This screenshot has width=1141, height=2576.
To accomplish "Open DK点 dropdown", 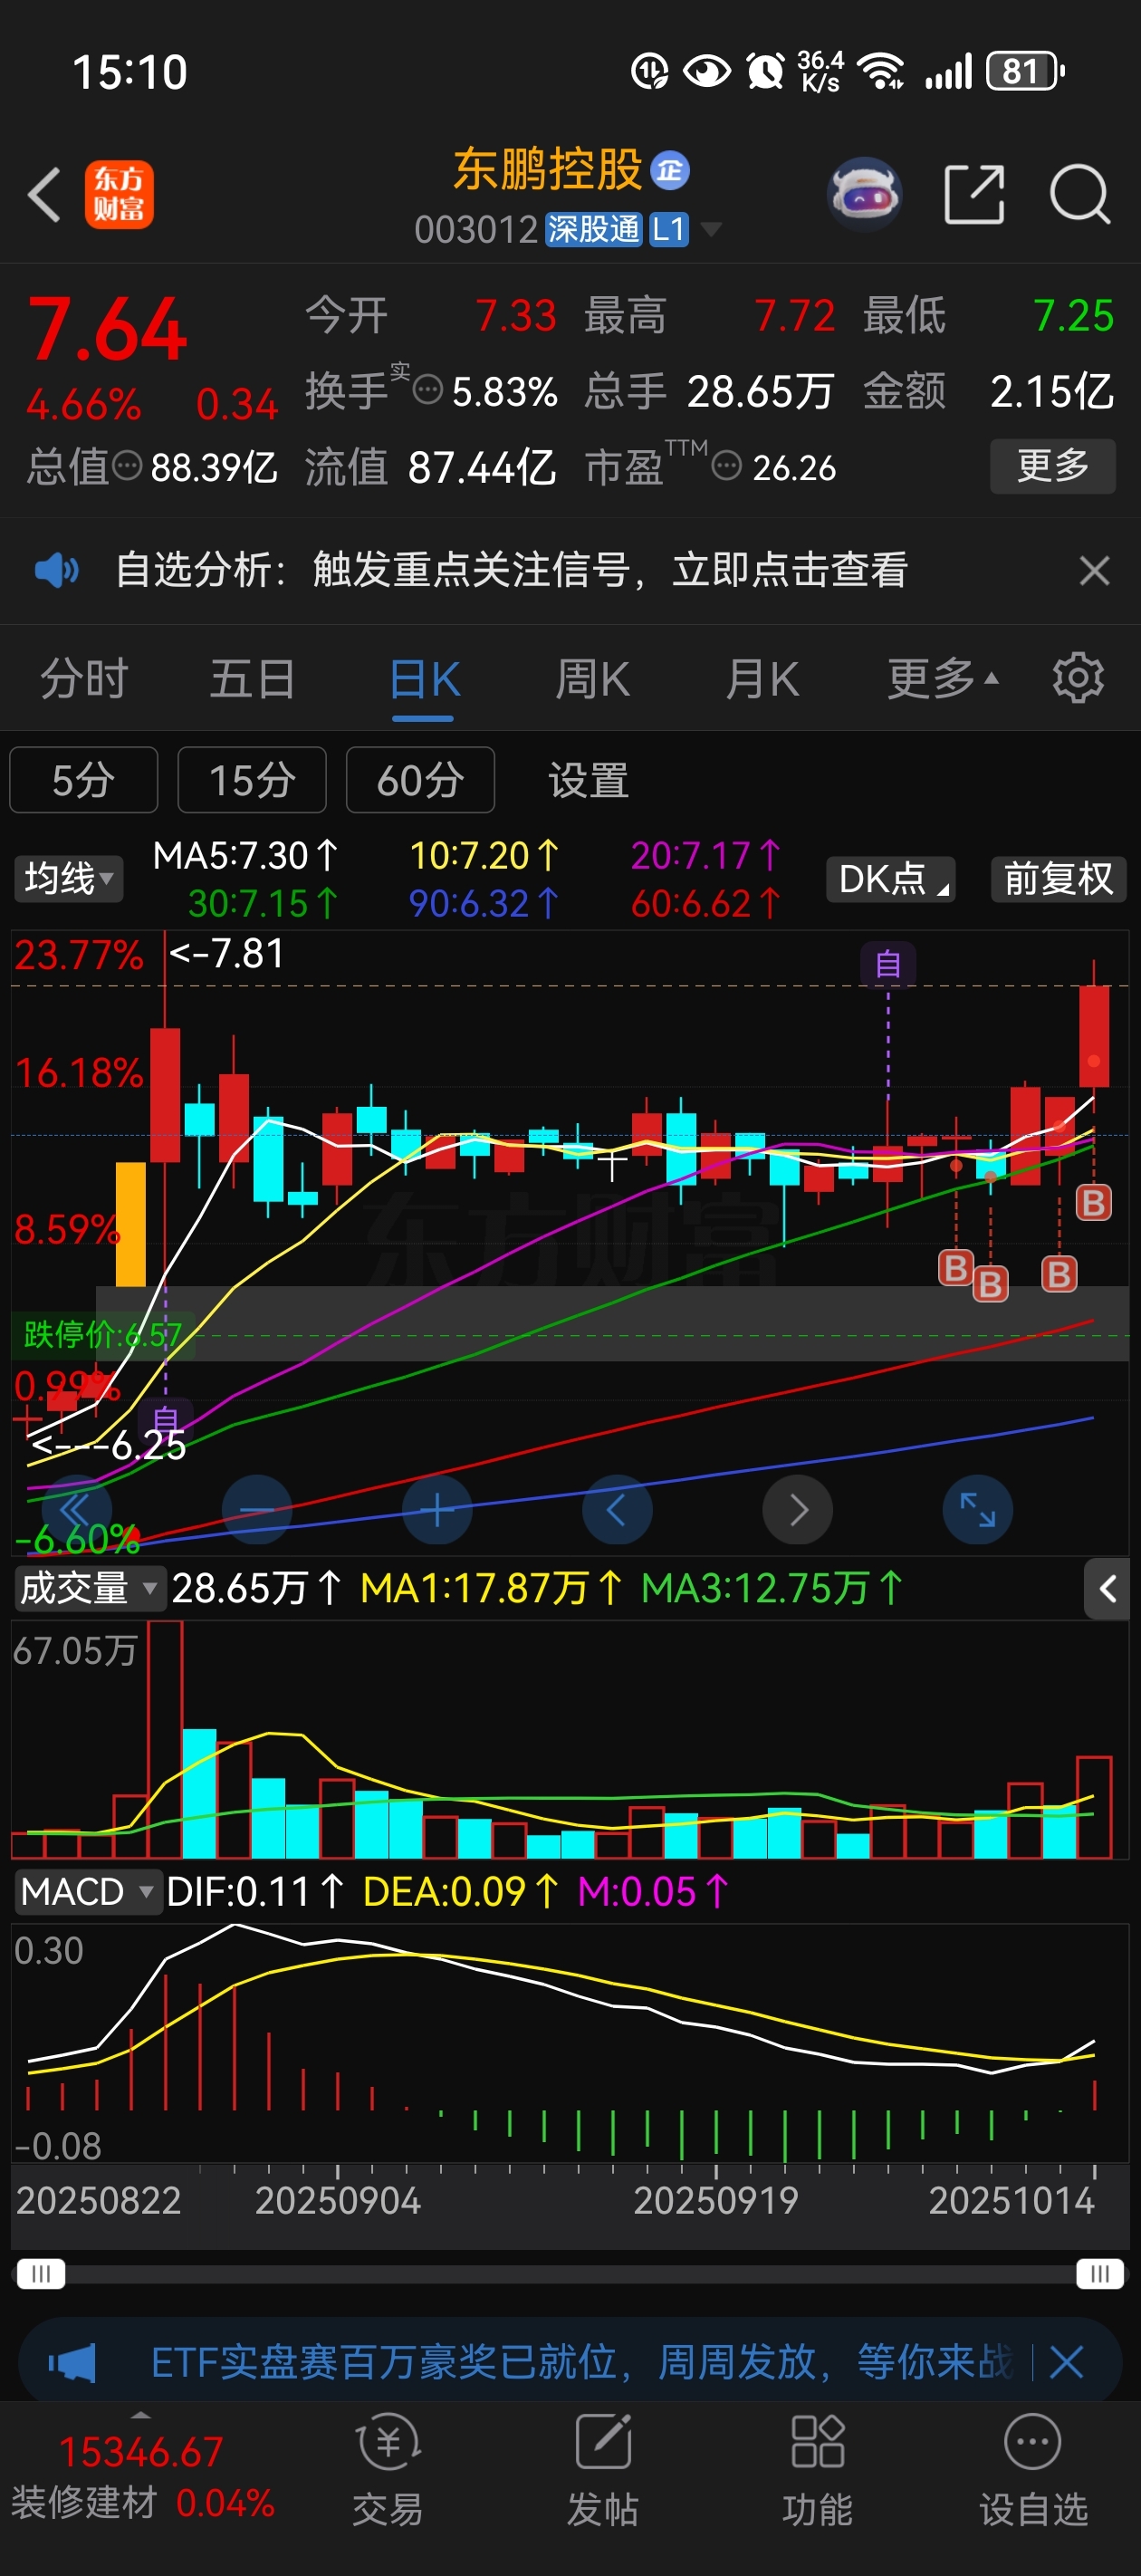I will coord(891,879).
